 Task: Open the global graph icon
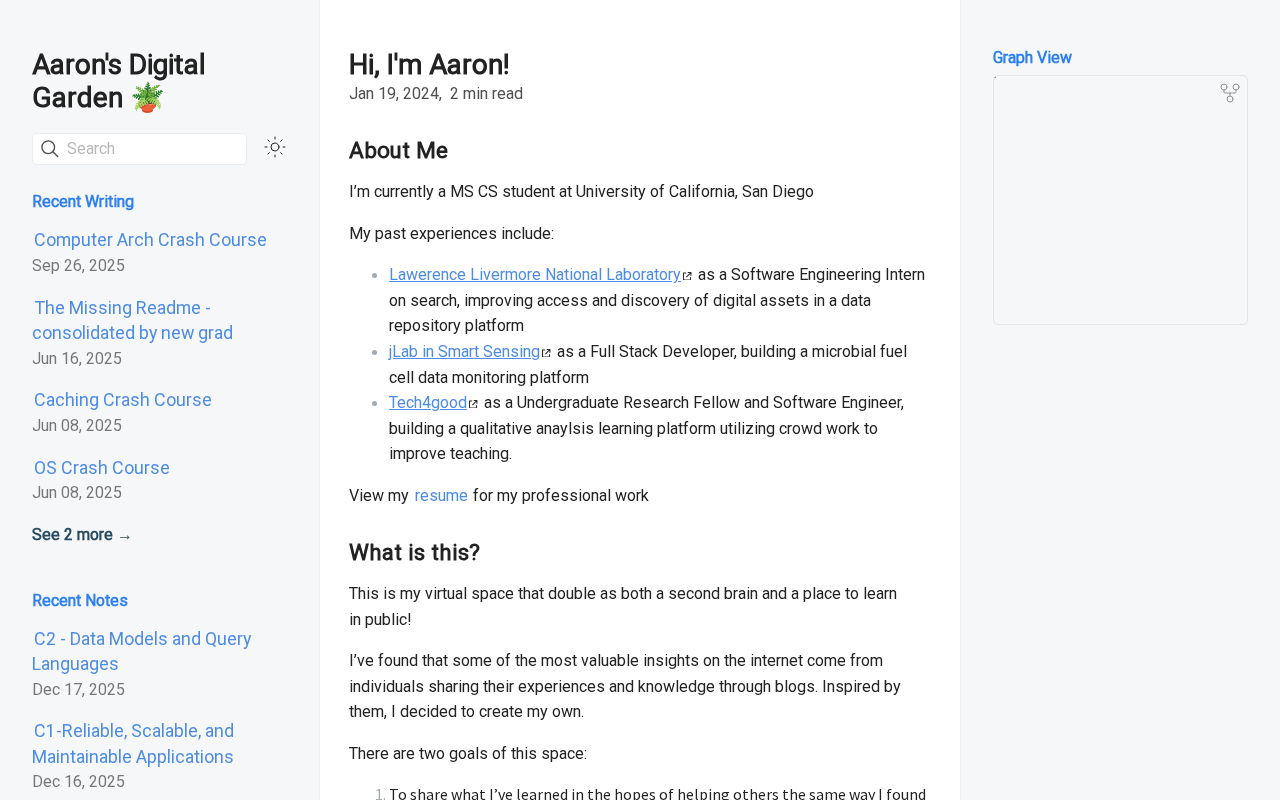pyautogui.click(x=1230, y=93)
